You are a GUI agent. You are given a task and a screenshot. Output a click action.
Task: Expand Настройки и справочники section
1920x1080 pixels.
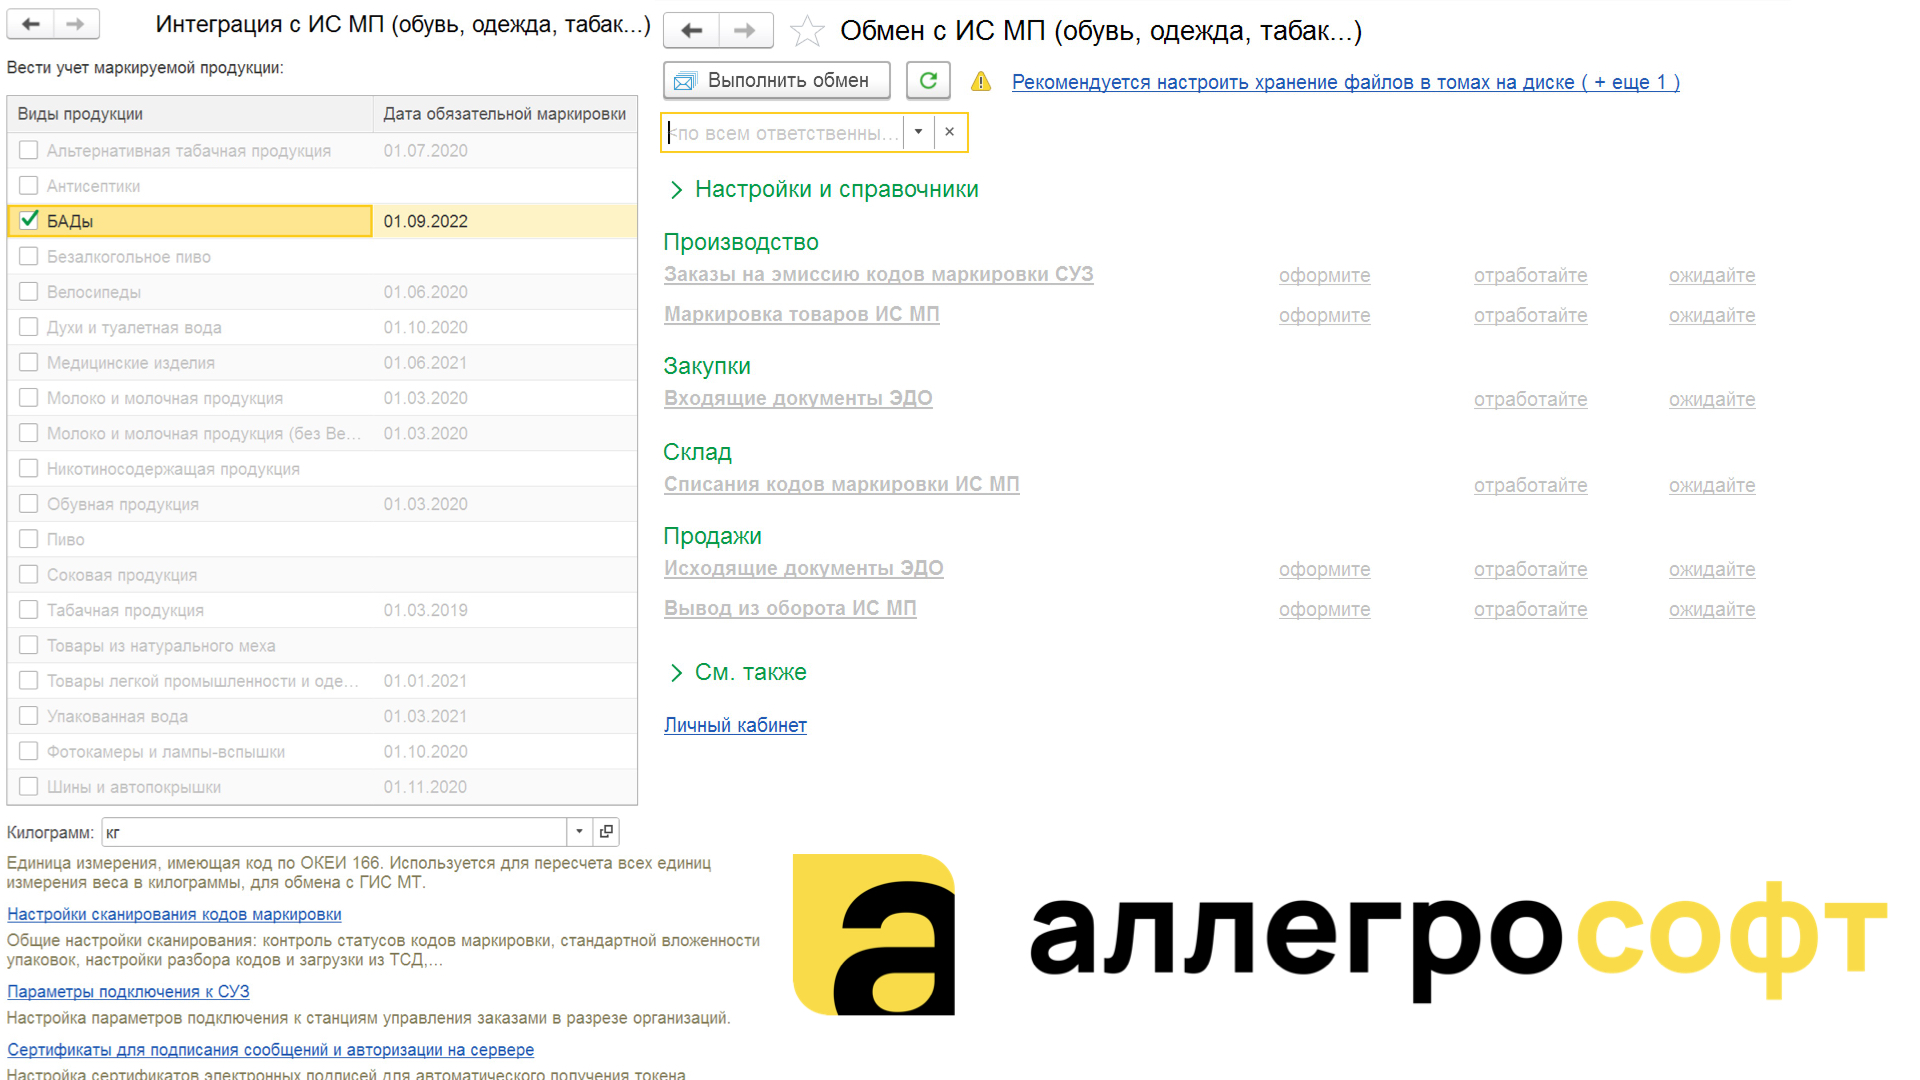[823, 189]
